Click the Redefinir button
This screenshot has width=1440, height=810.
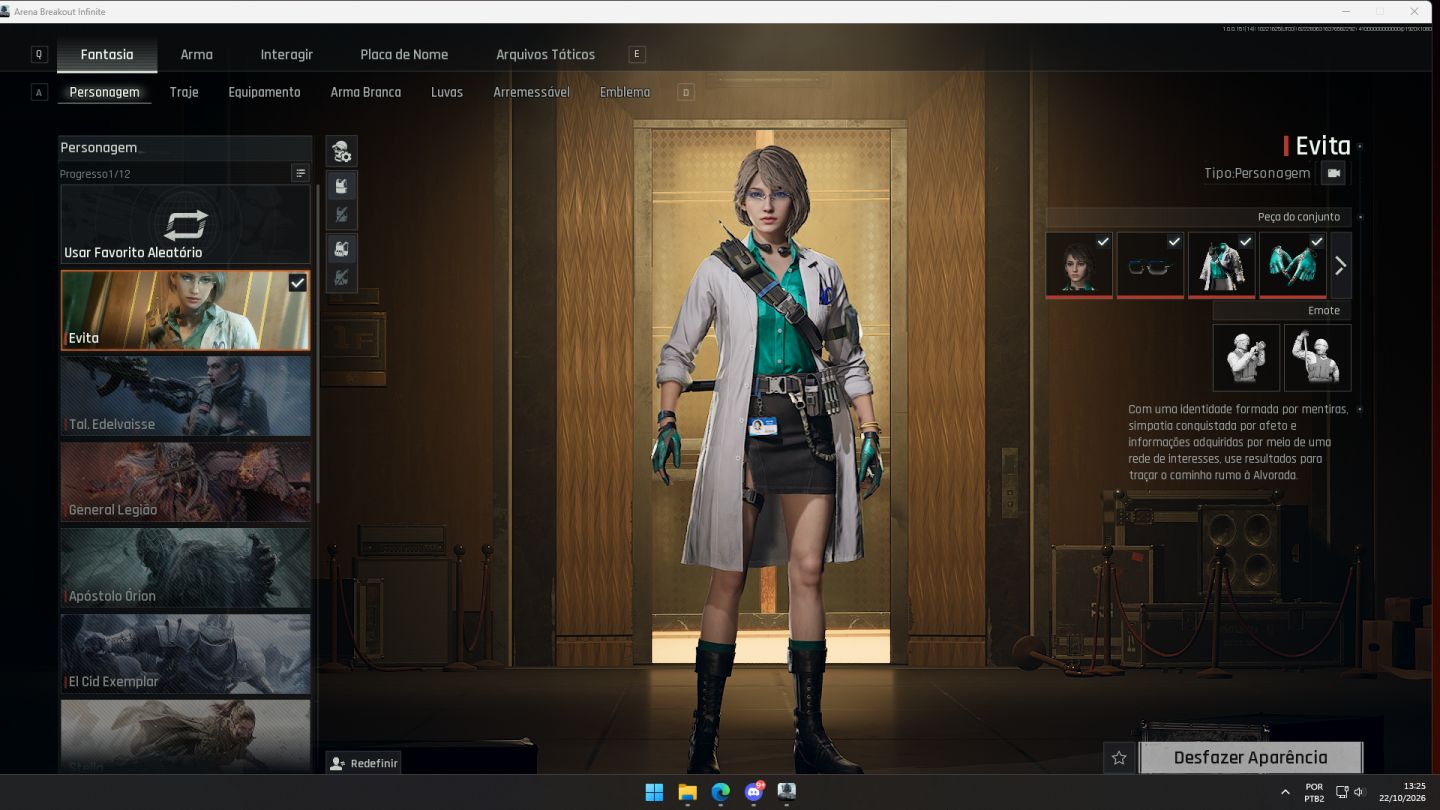[363, 763]
